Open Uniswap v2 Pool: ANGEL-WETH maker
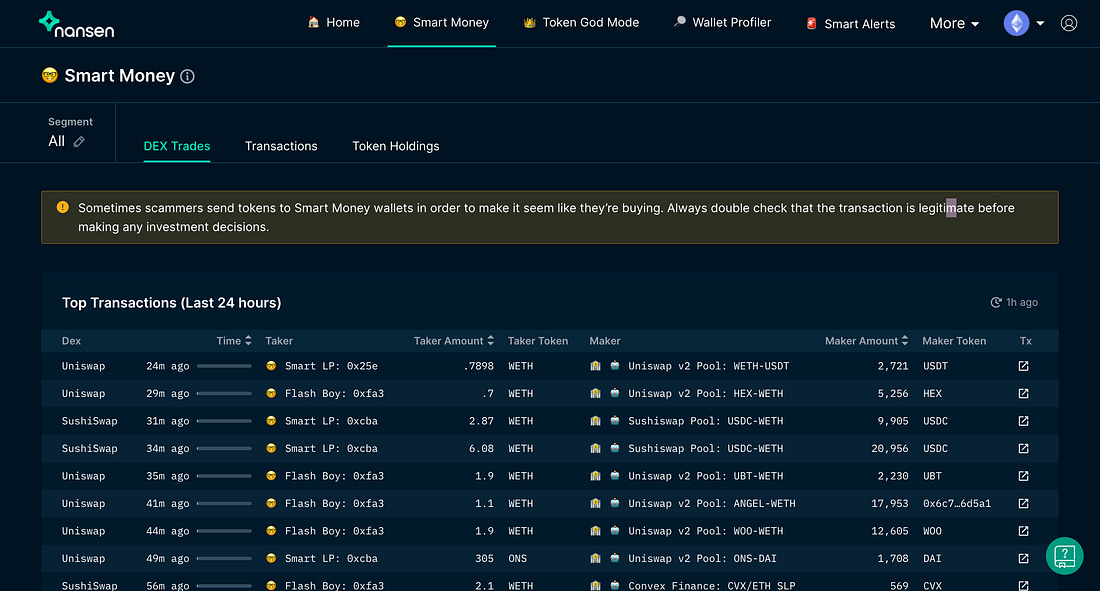Viewport: 1100px width, 591px height. pos(712,503)
